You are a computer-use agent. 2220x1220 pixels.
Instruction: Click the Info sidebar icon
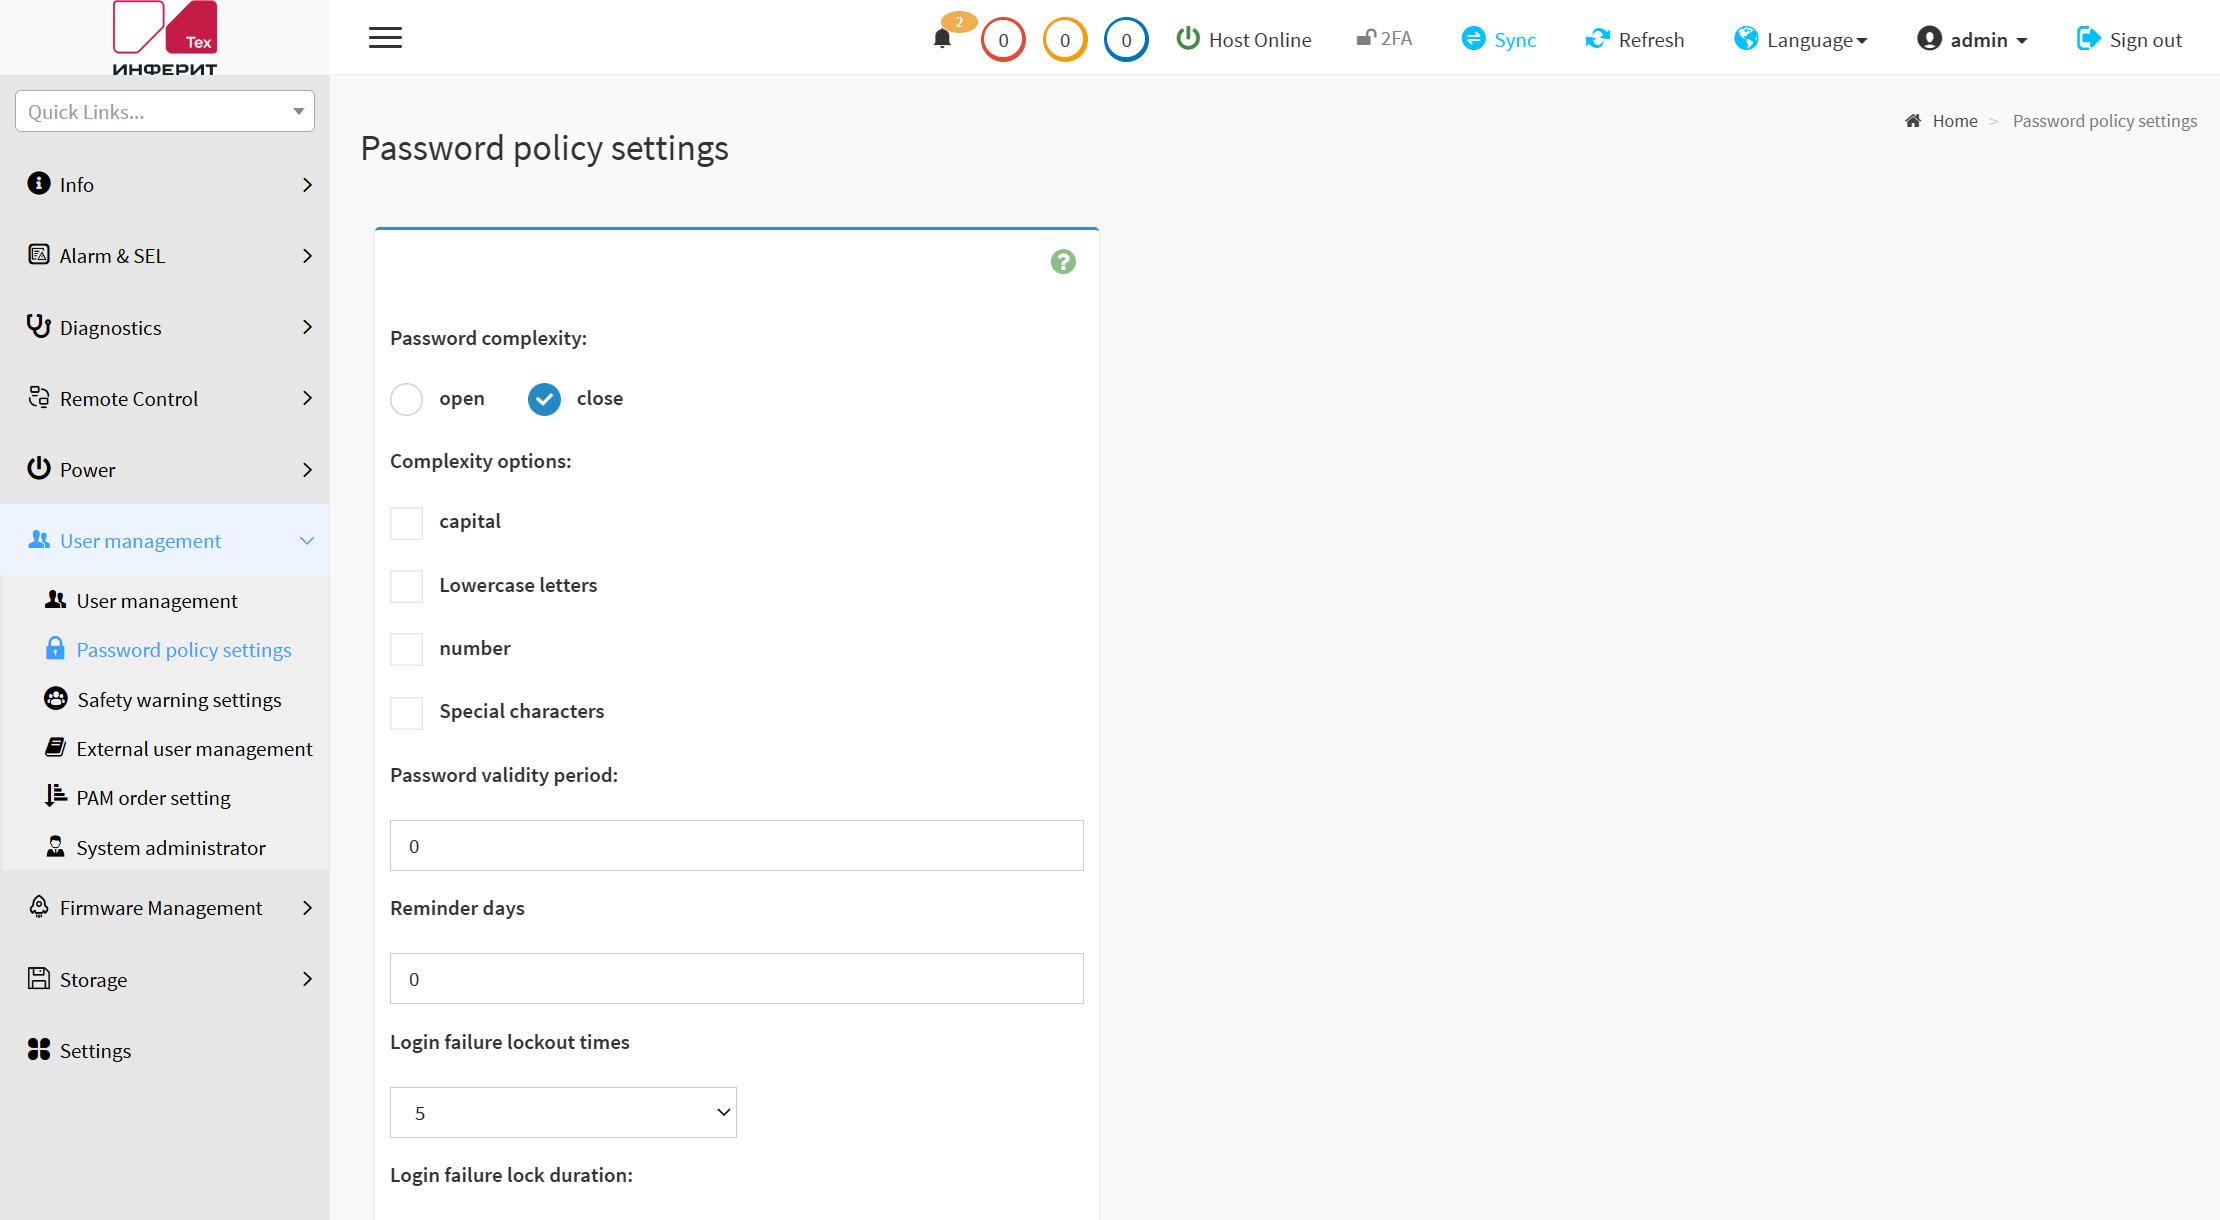coord(39,183)
